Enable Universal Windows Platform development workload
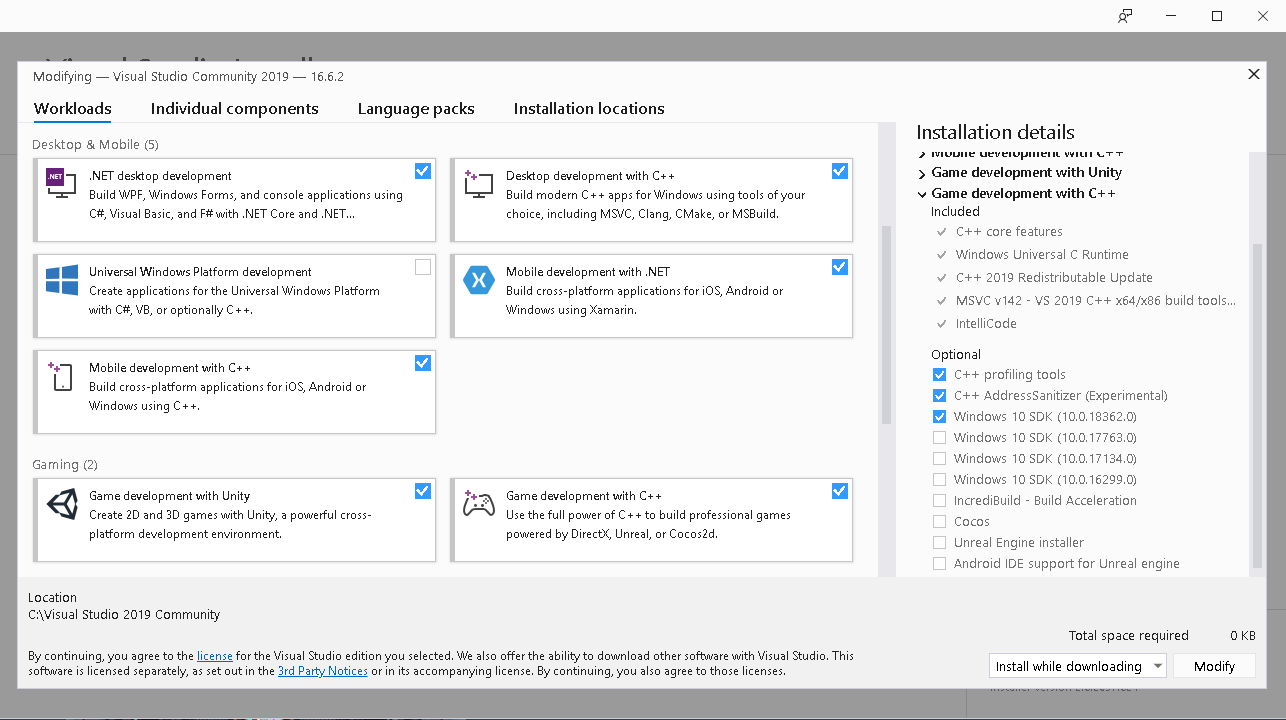 click(x=423, y=267)
